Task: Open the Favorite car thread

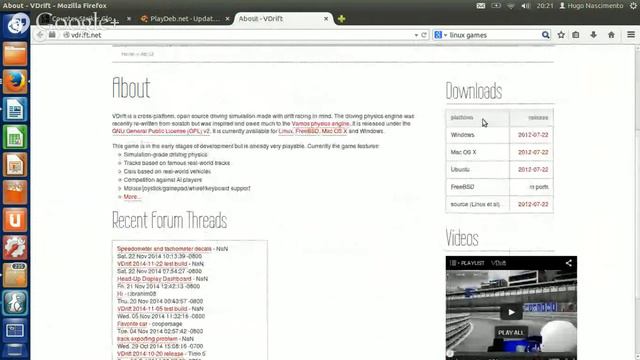Action: pyautogui.click(x=132, y=324)
